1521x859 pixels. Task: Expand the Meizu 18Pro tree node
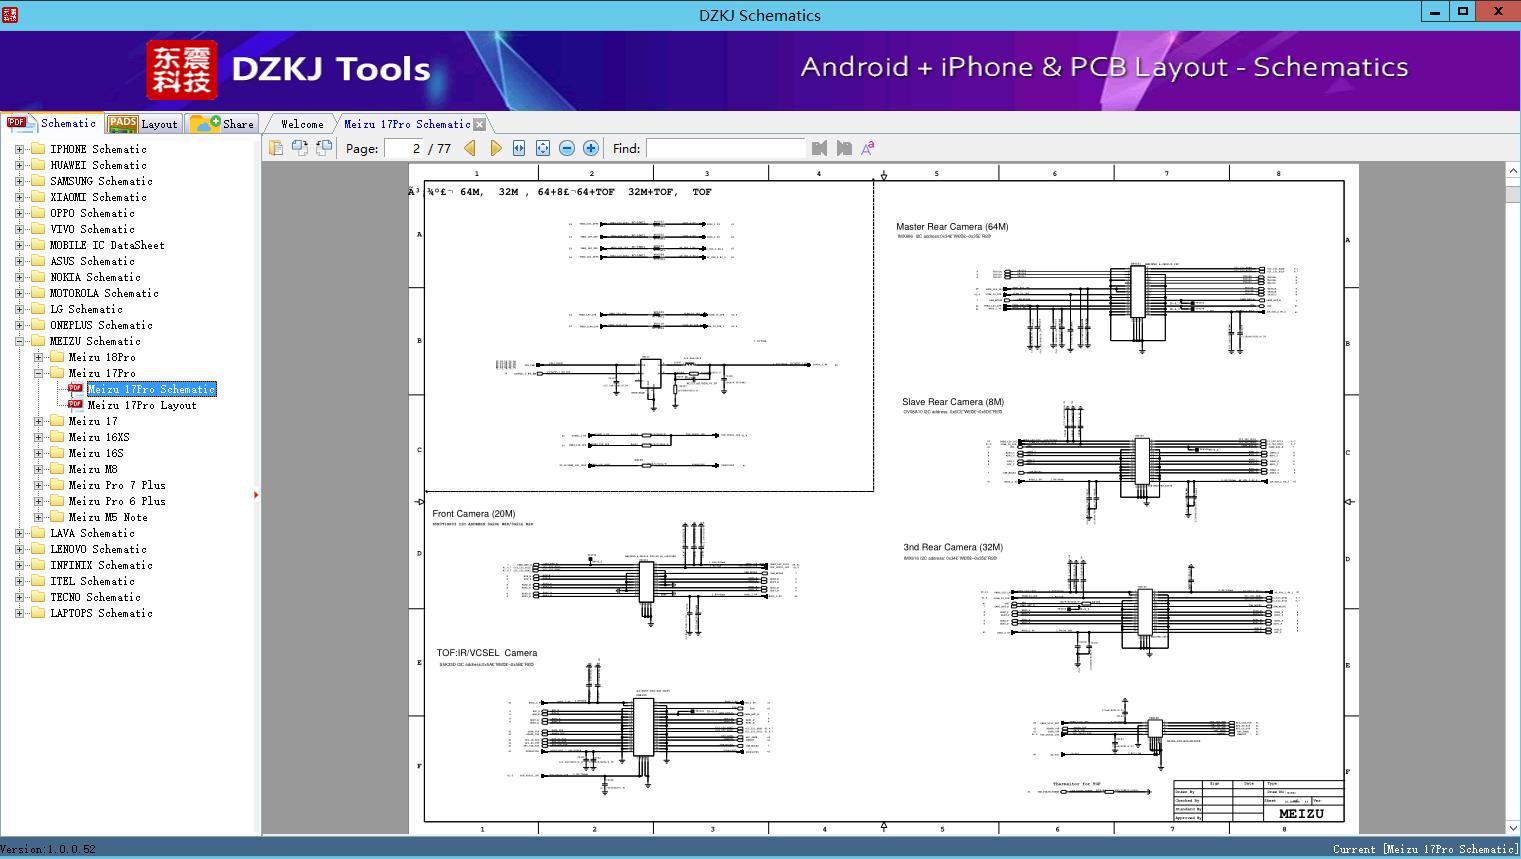coord(38,357)
